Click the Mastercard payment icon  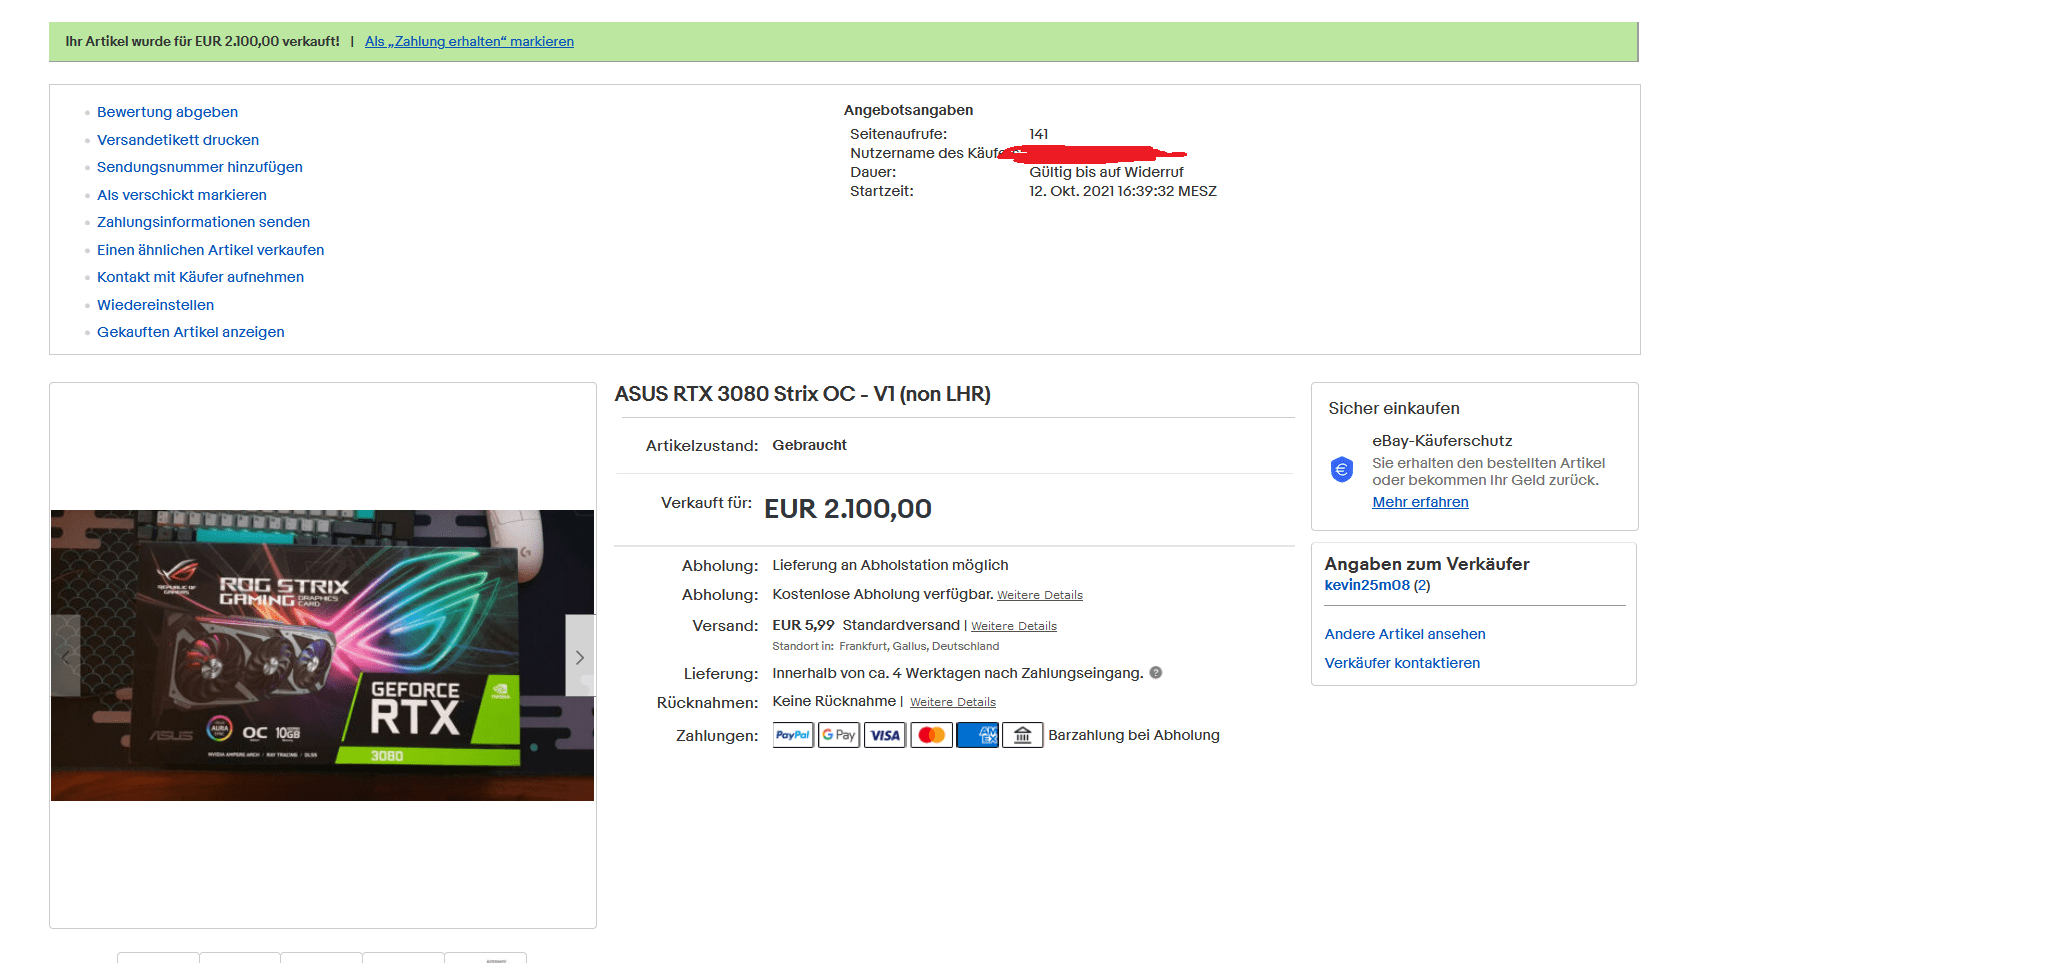[x=931, y=735]
